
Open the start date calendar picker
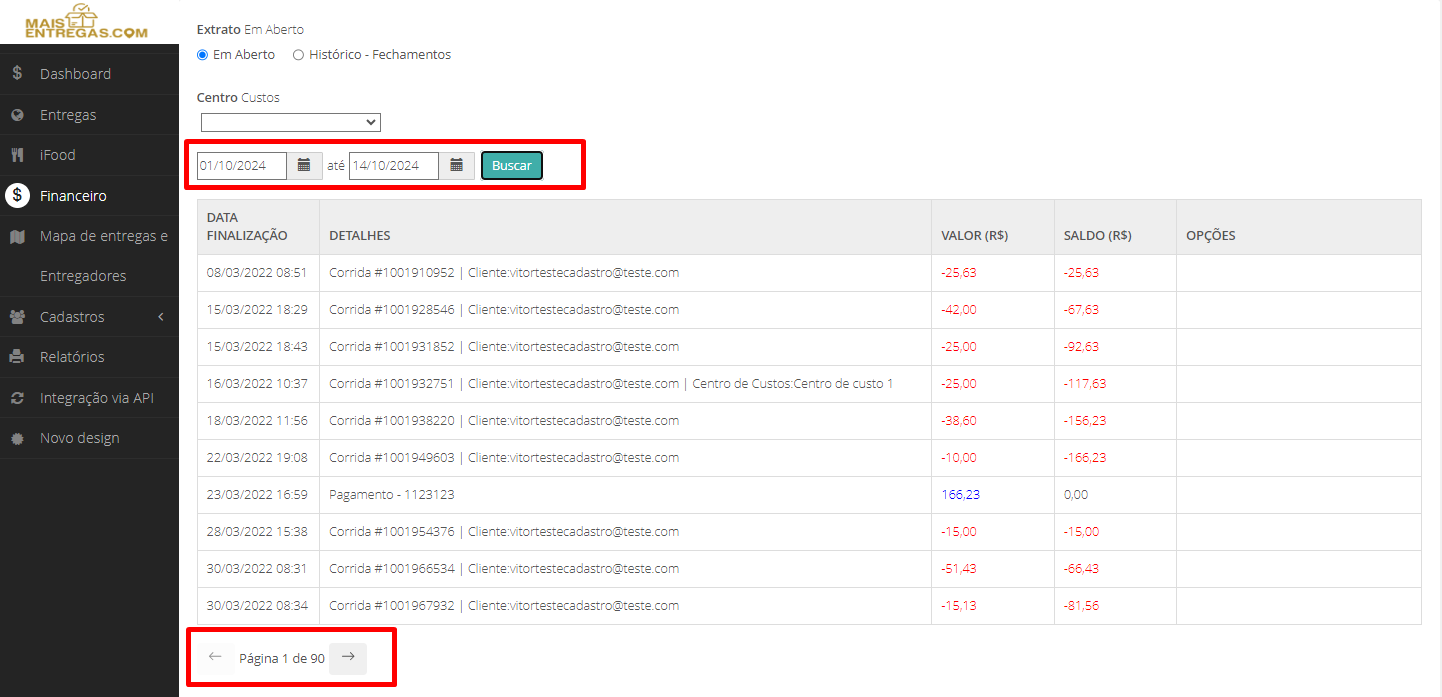(x=304, y=165)
